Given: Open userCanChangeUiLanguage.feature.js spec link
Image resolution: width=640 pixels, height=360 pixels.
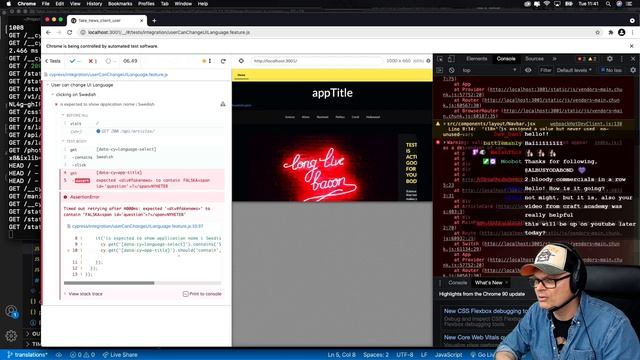Looking at the screenshot, I should 109,75.
